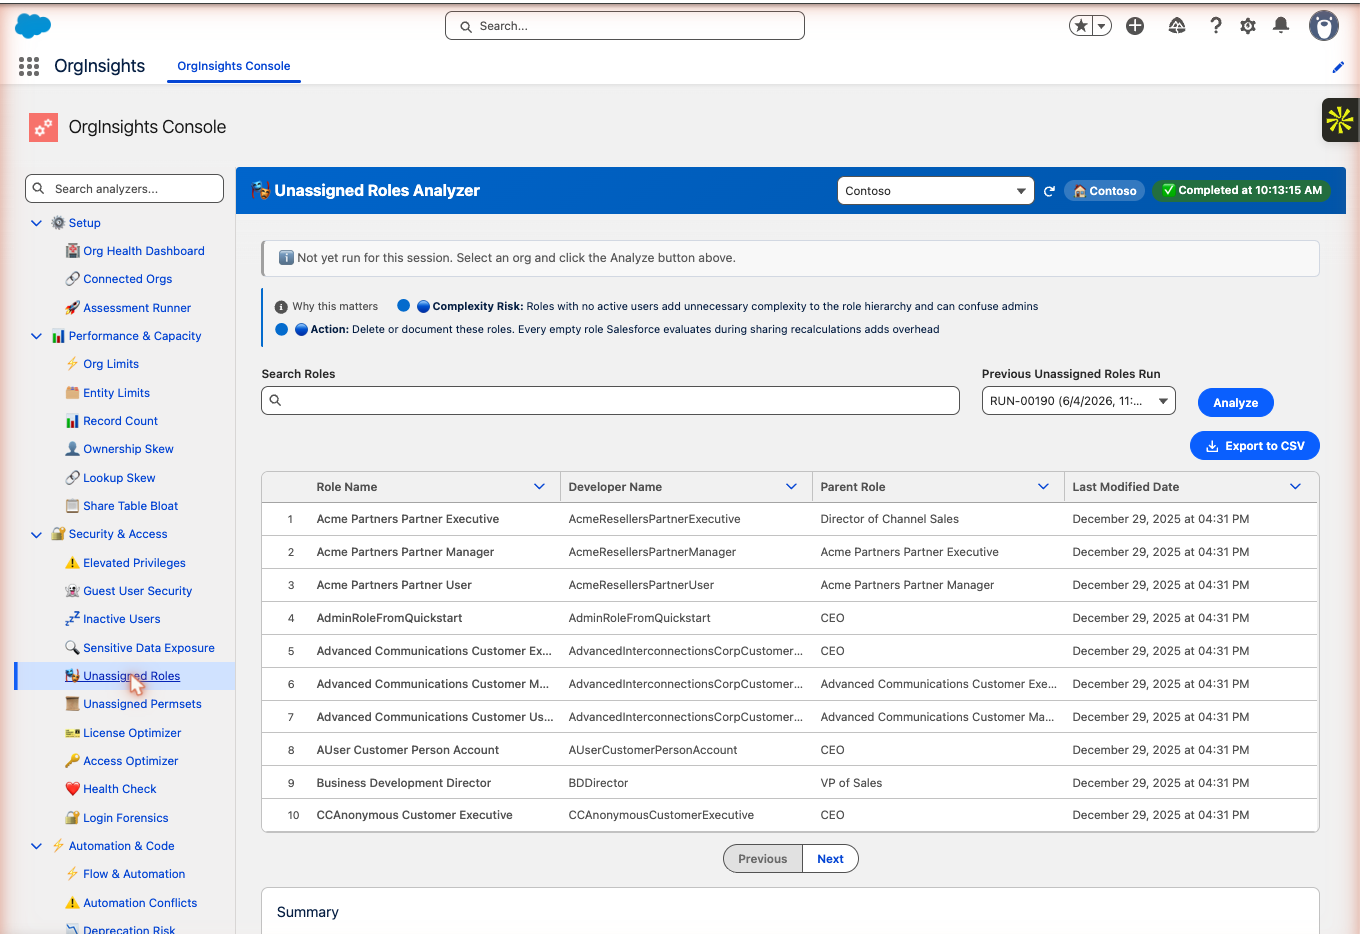Image resolution: width=1360 pixels, height=934 pixels.
Task: Open Role Name column menu chevron
Action: point(540,487)
